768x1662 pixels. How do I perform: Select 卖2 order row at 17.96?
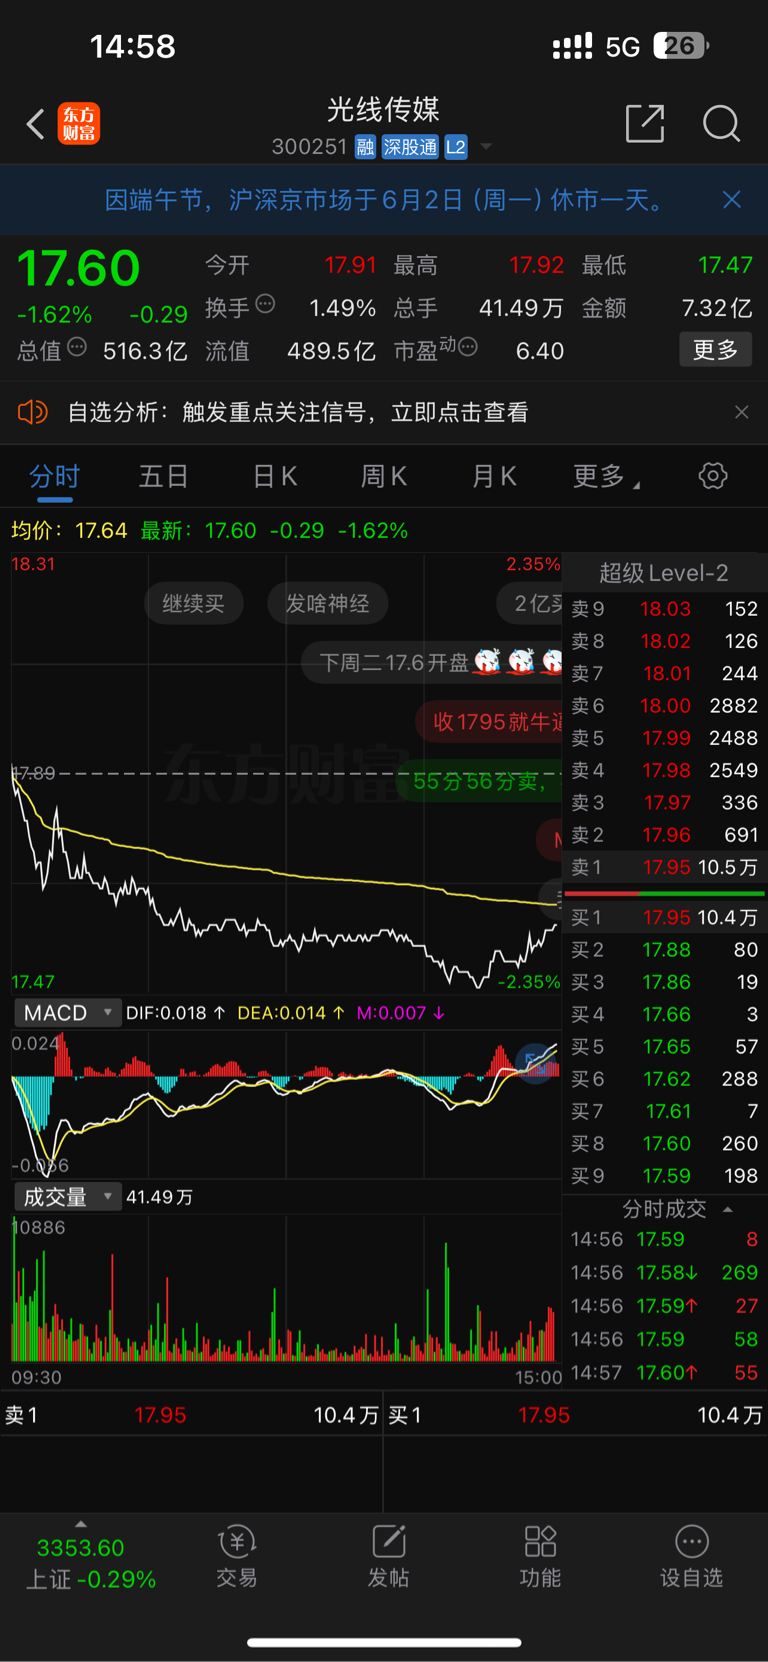[x=664, y=835]
